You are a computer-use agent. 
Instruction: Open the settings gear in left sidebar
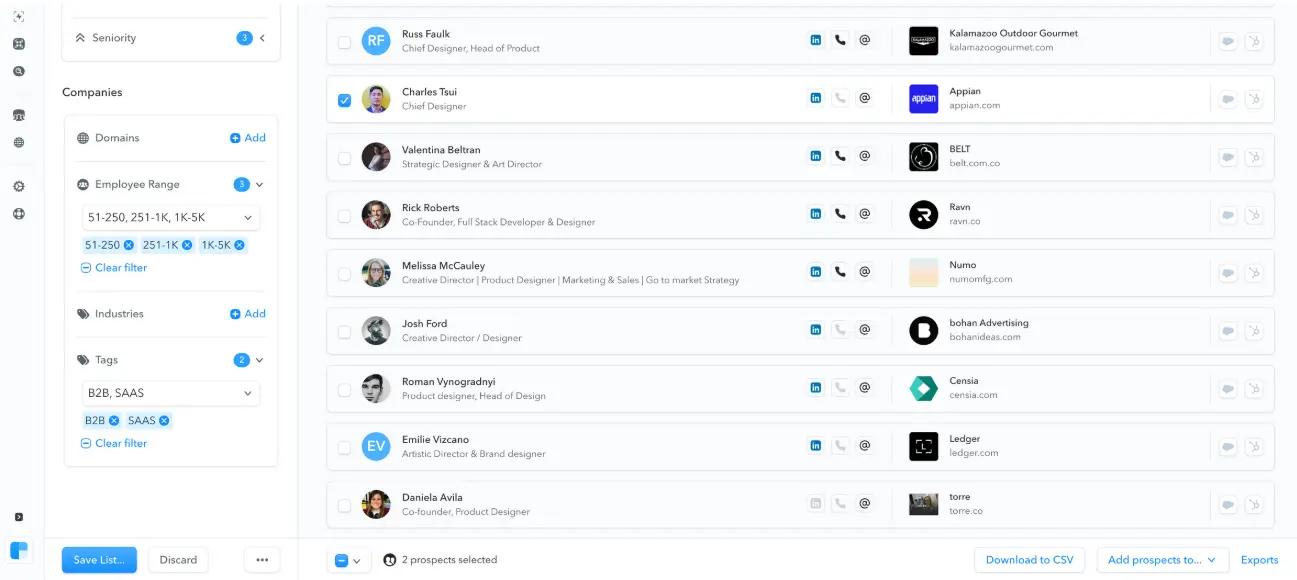pos(19,187)
